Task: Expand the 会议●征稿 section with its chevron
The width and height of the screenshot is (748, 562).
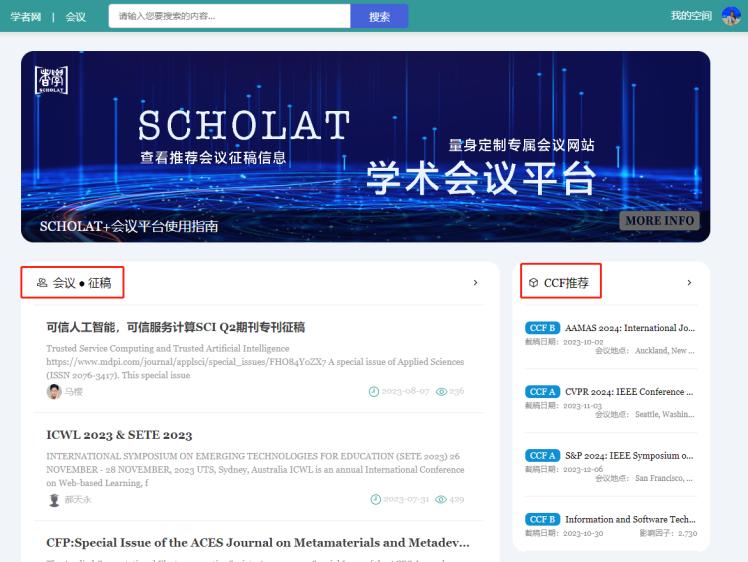Action: [x=475, y=283]
